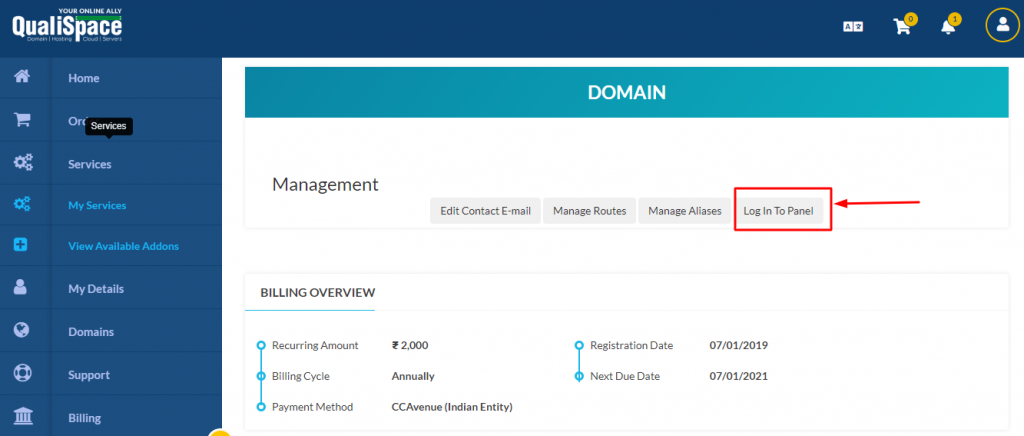The image size is (1024, 436).
Task: Go to Home in sidebar
Action: point(84,78)
